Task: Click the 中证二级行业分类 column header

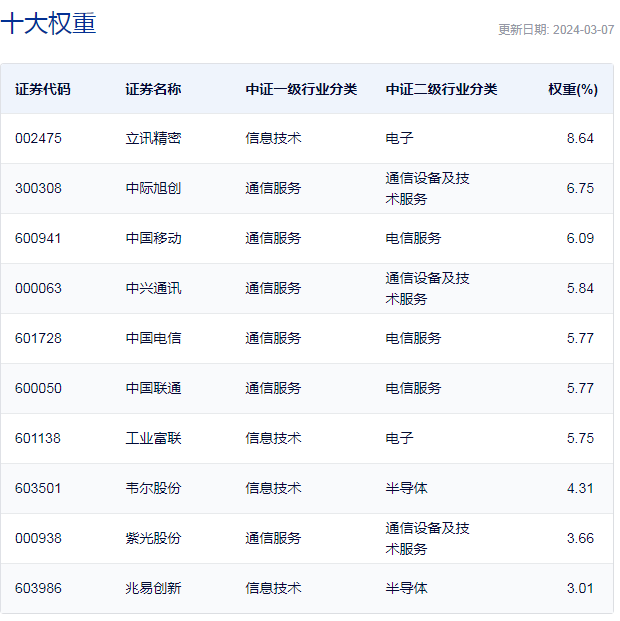Action: (x=441, y=89)
